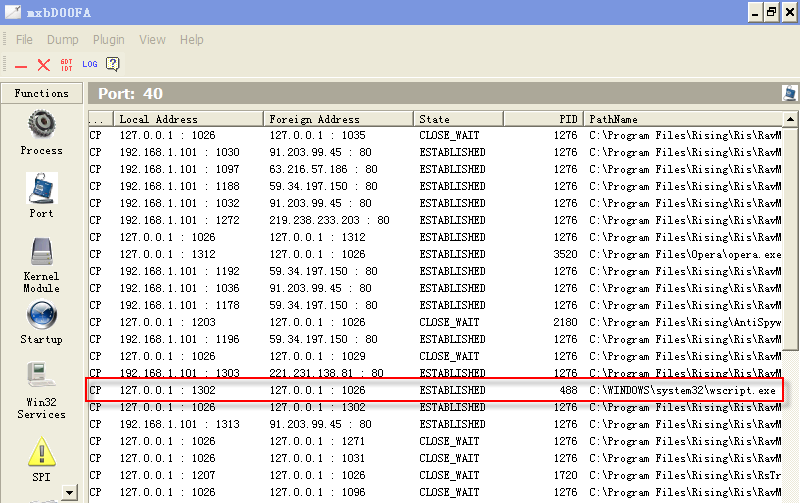800x503 pixels.
Task: Click the list scroll up arrow
Action: (790, 119)
